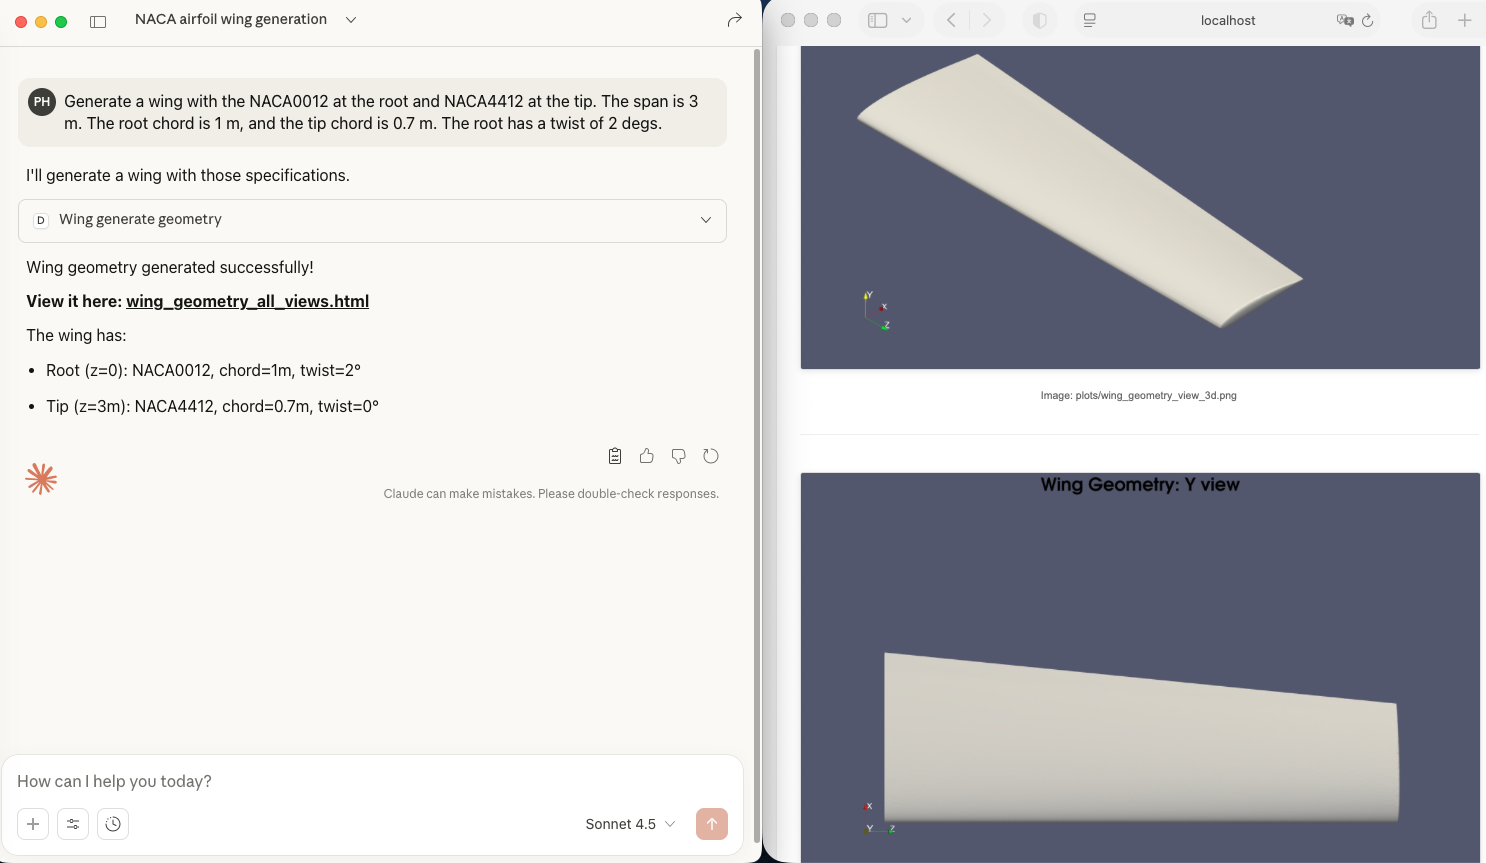Click the clock icon in chat input
This screenshot has width=1486, height=863.
click(113, 824)
